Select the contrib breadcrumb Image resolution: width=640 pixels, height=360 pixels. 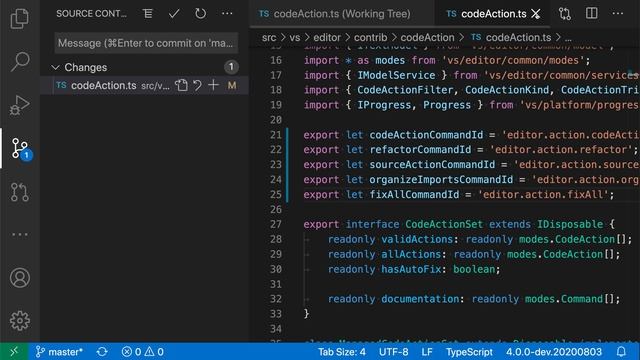tap(370, 38)
